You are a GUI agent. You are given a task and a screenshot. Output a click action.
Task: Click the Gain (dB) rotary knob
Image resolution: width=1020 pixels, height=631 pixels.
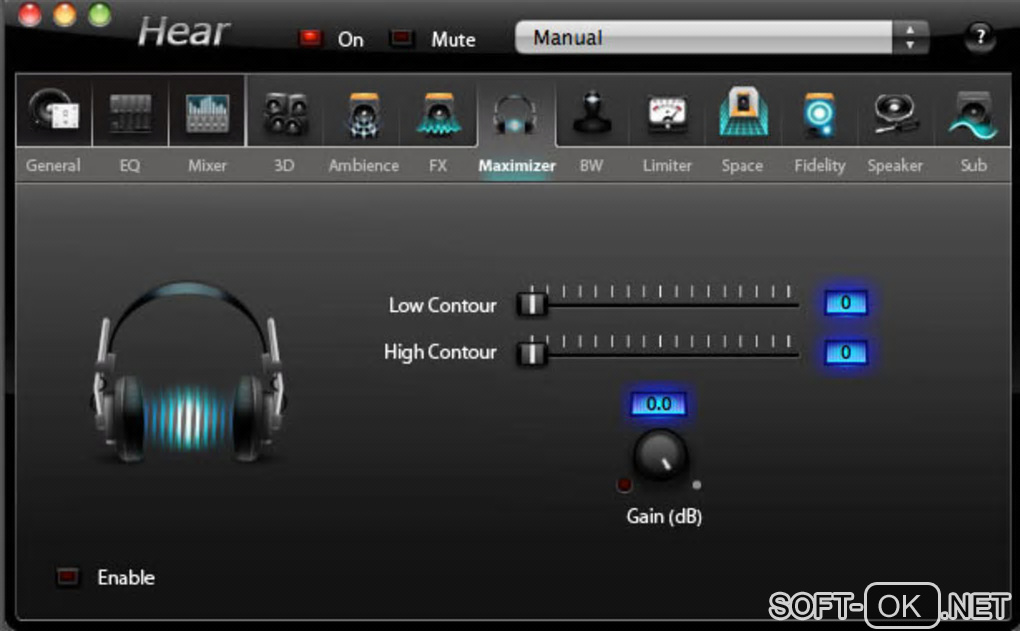(660, 454)
